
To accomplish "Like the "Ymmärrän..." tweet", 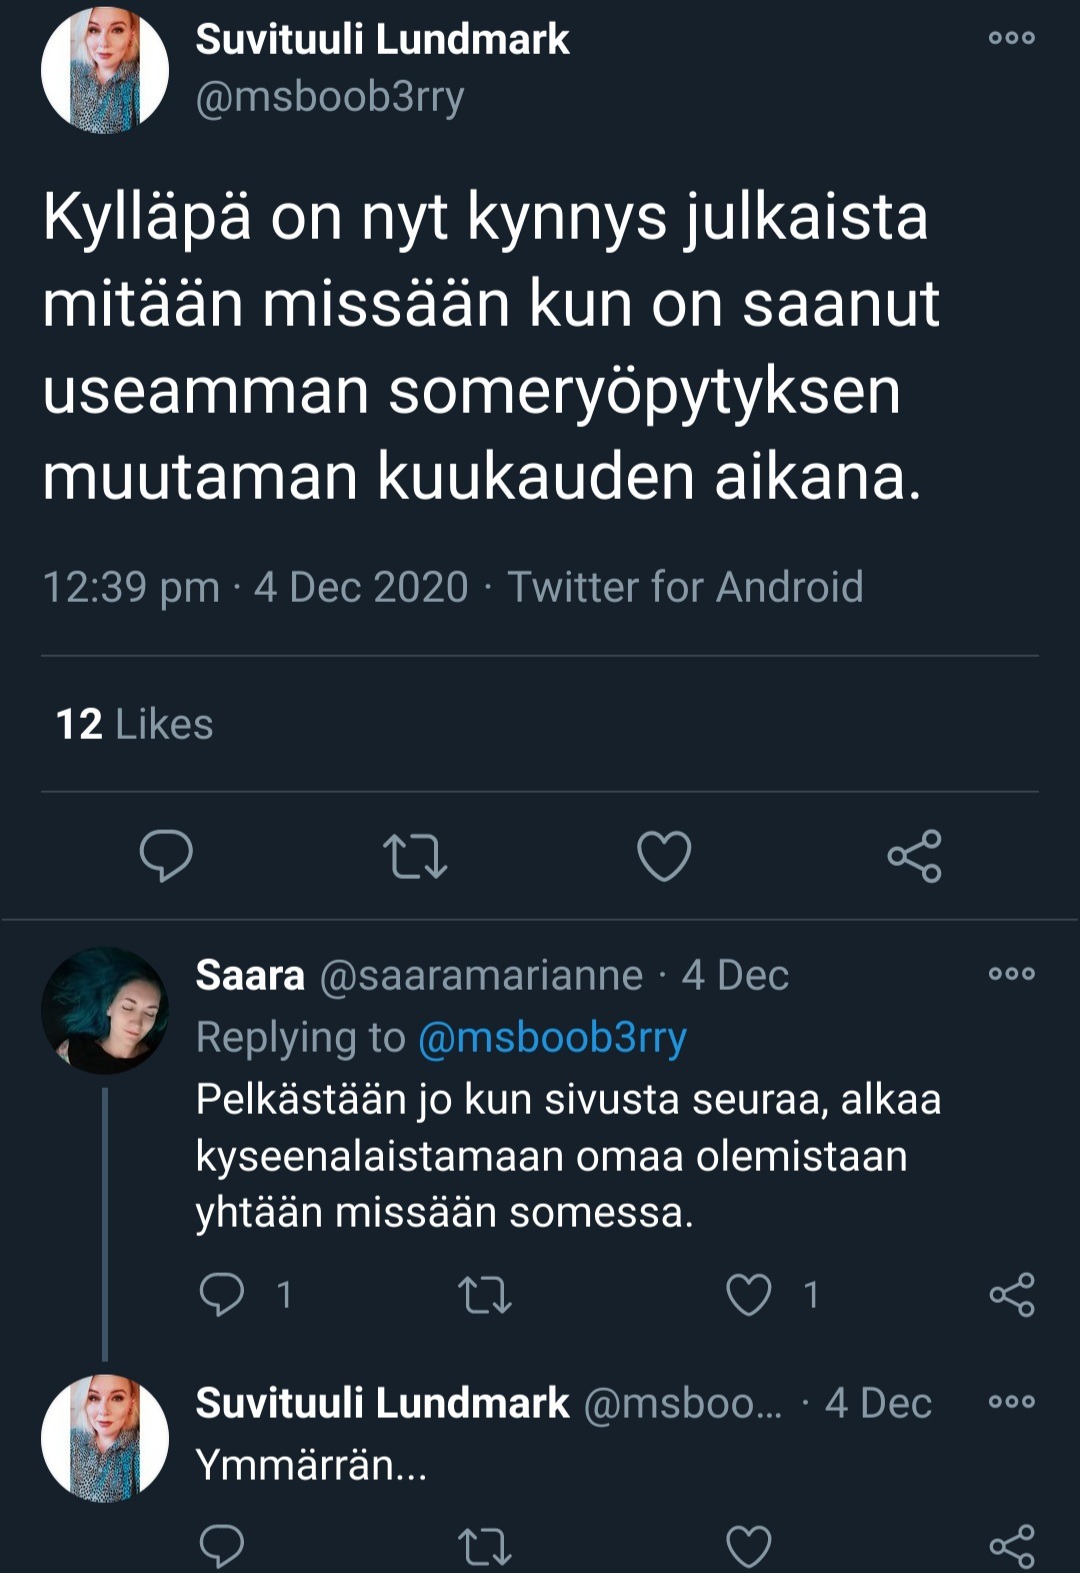I will (749, 1546).
